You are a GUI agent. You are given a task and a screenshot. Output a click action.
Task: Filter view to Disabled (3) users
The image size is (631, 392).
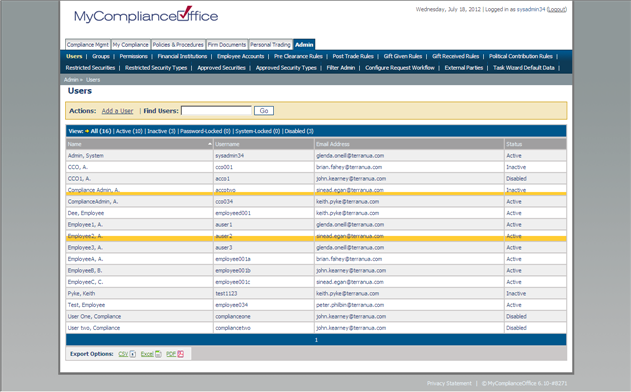[299, 131]
